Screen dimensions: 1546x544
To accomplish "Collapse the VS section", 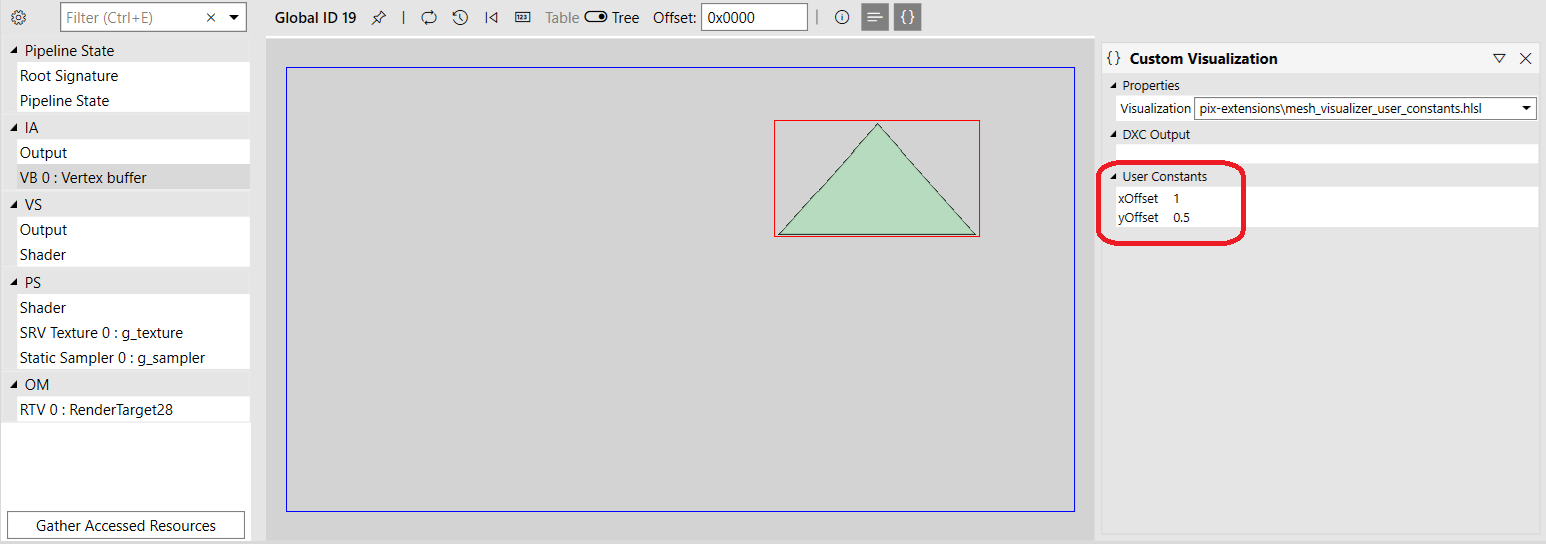I will (14, 205).
